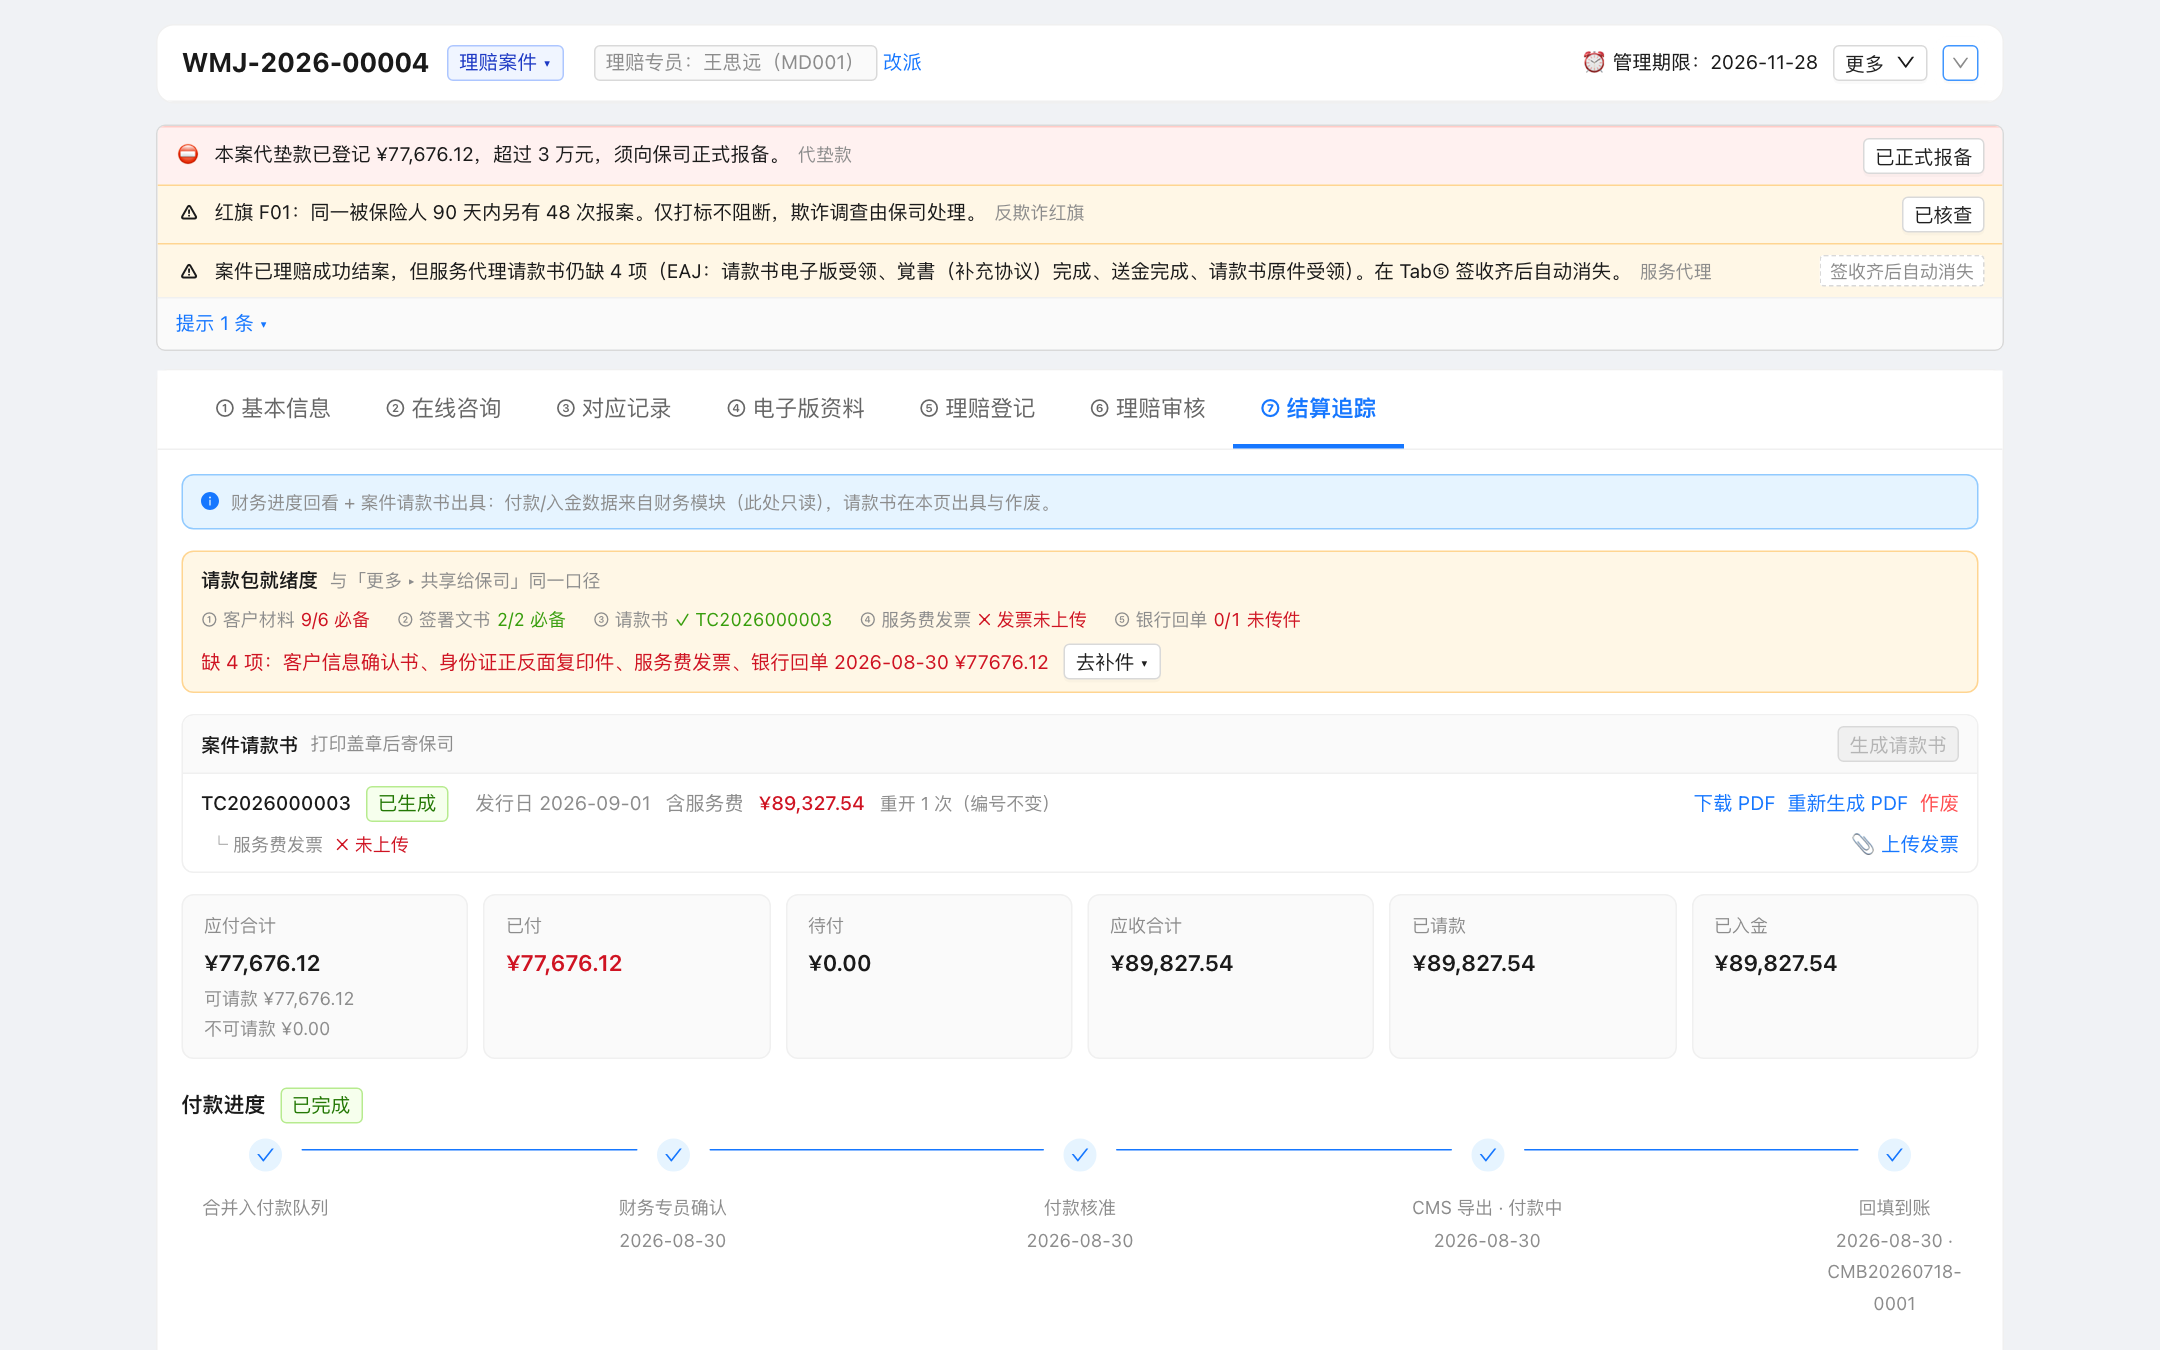Collapse header with the blue chevron button
Screen dimensions: 2160x1350
pos(1960,63)
